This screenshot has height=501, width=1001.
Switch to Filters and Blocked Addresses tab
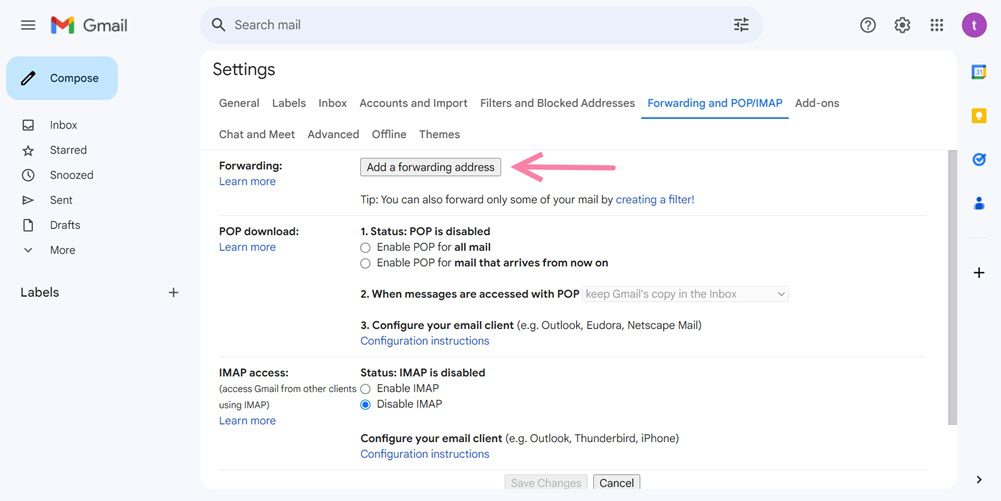[557, 103]
